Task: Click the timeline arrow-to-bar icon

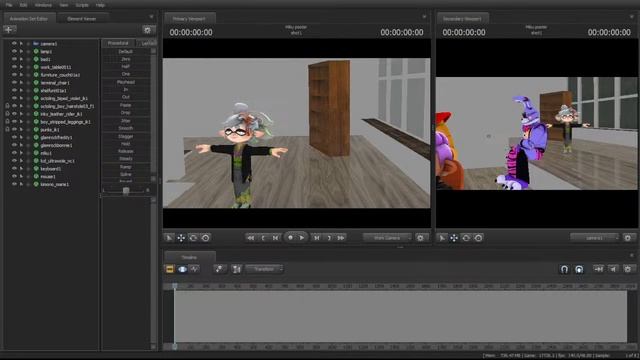Action: tap(599, 269)
